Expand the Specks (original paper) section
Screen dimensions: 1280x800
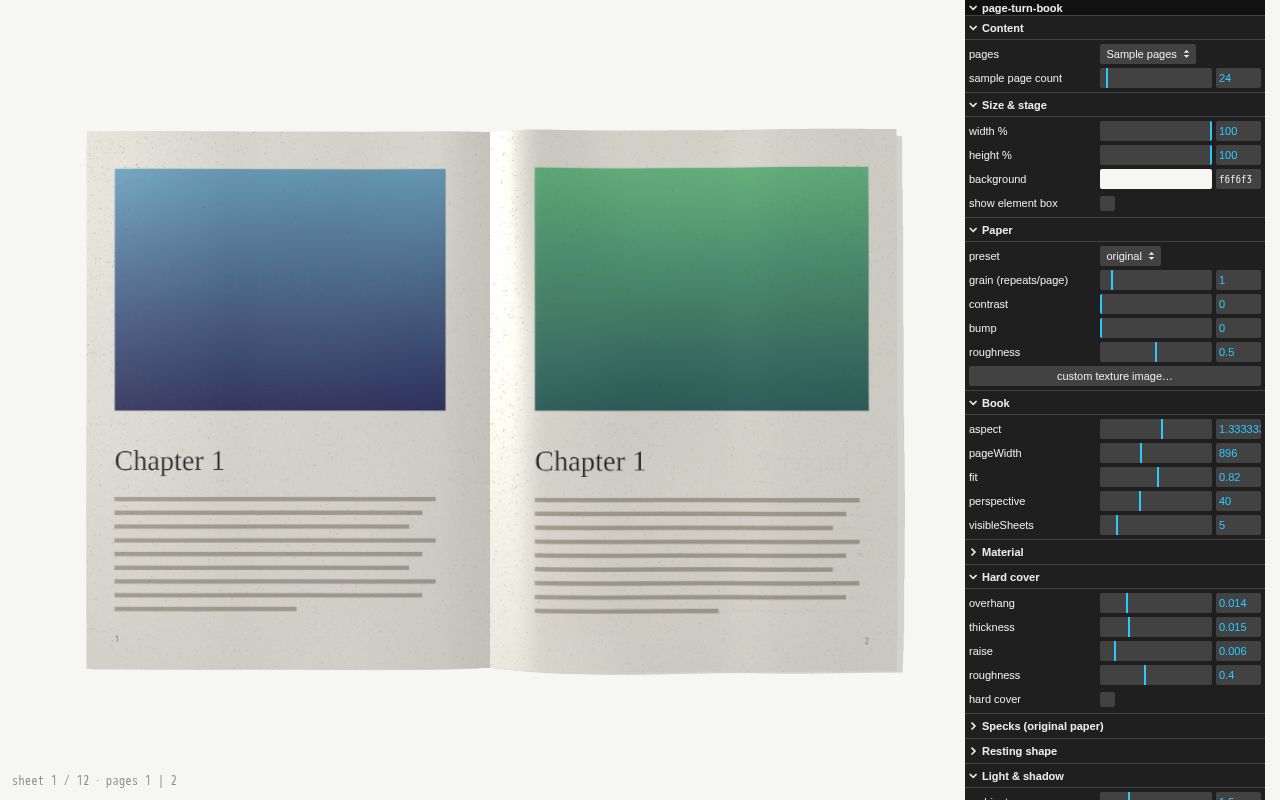pos(1115,726)
